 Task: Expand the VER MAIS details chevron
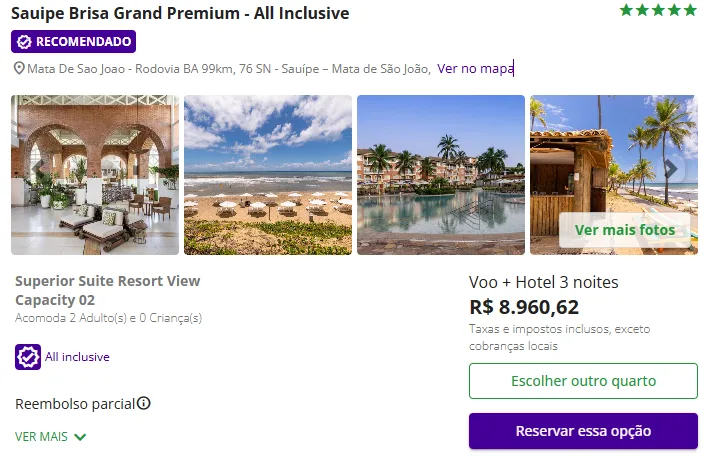click(80, 437)
